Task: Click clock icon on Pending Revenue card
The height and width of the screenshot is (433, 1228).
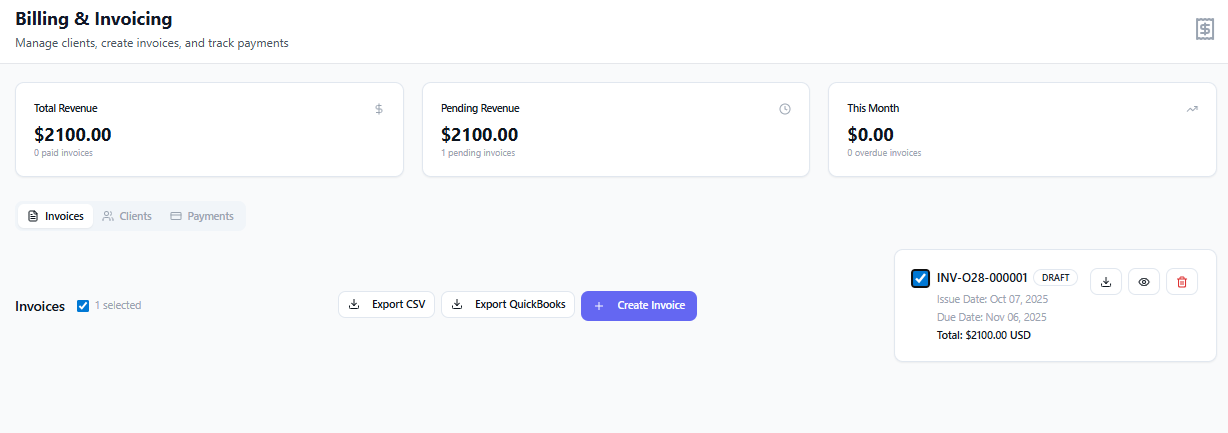Action: tap(785, 109)
